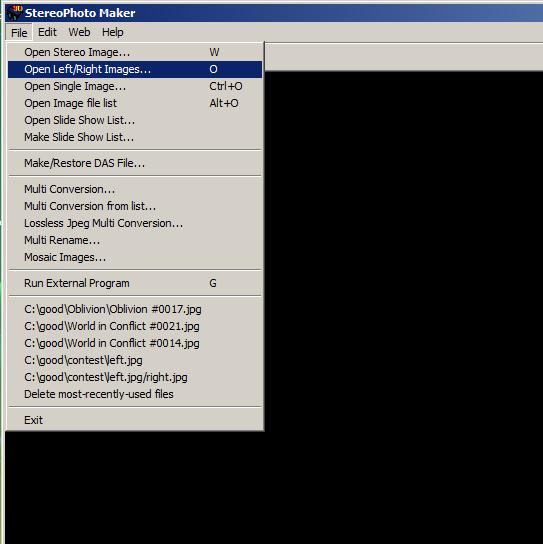Open the Web menu

(x=79, y=32)
